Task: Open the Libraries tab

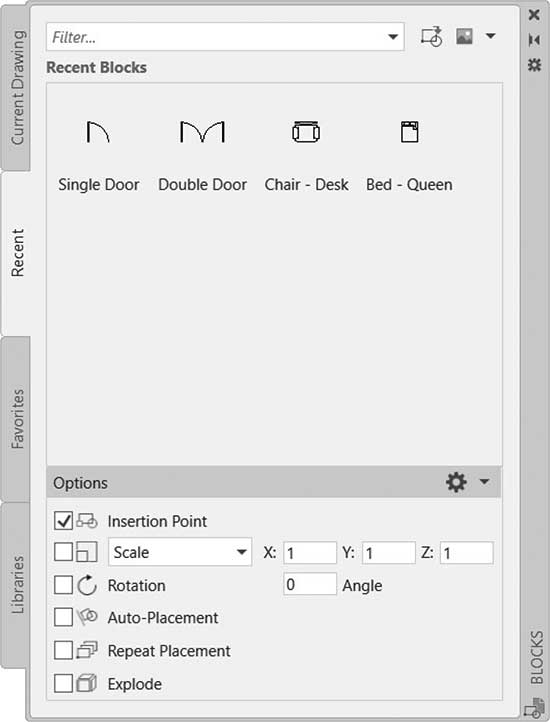Action: click(17, 584)
